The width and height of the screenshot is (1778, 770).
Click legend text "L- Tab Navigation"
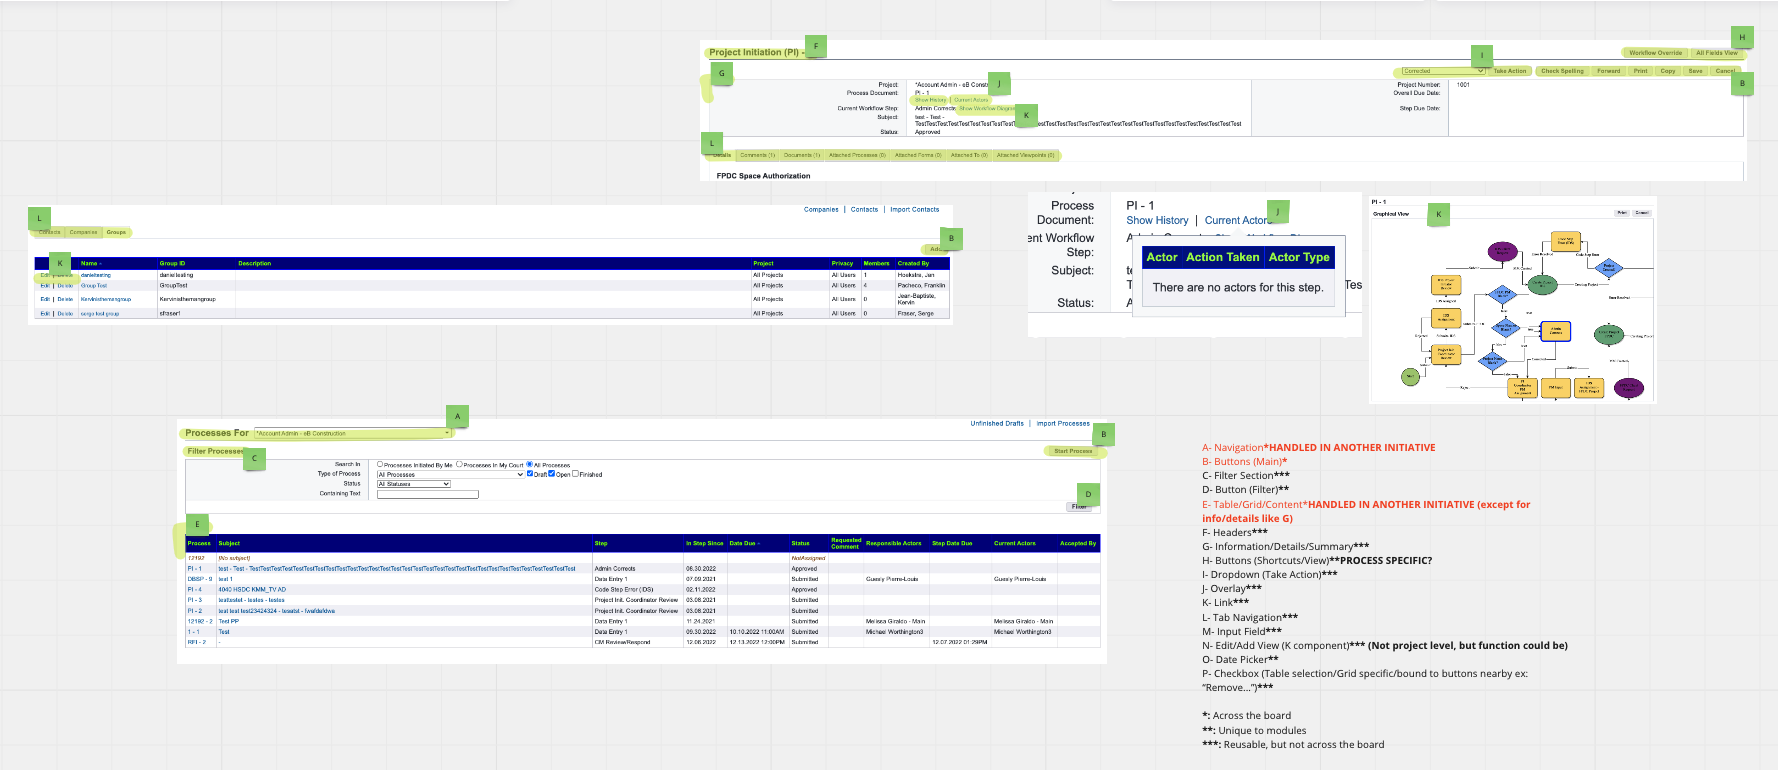[1249, 617]
